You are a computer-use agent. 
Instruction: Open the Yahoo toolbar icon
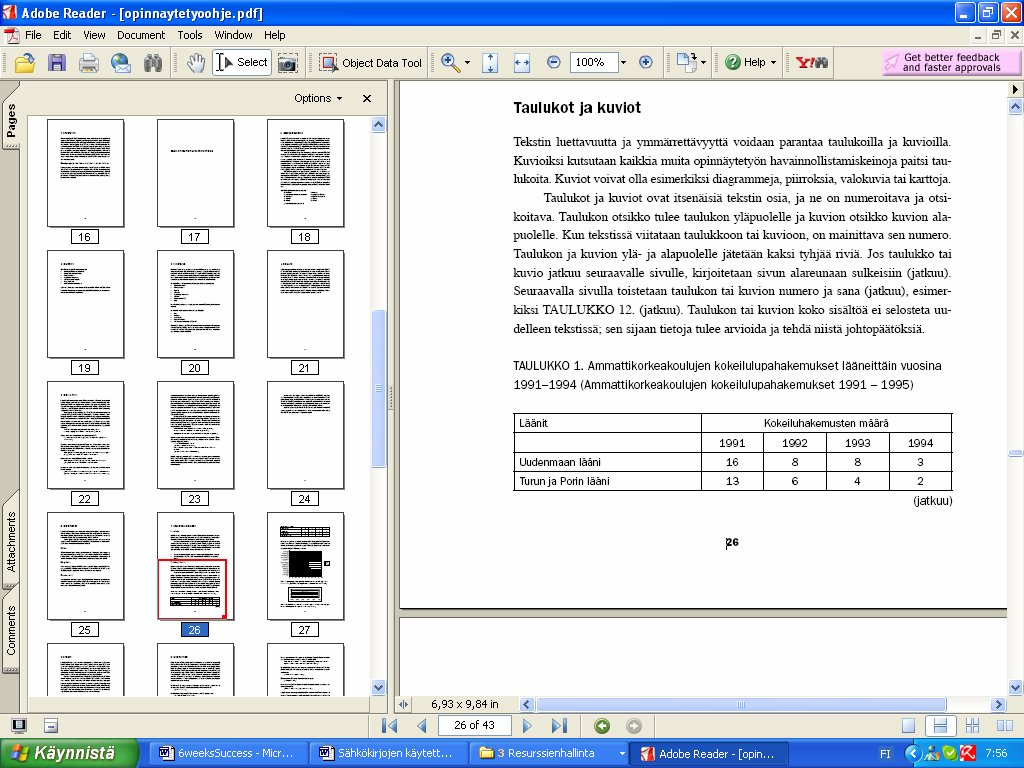click(x=811, y=63)
